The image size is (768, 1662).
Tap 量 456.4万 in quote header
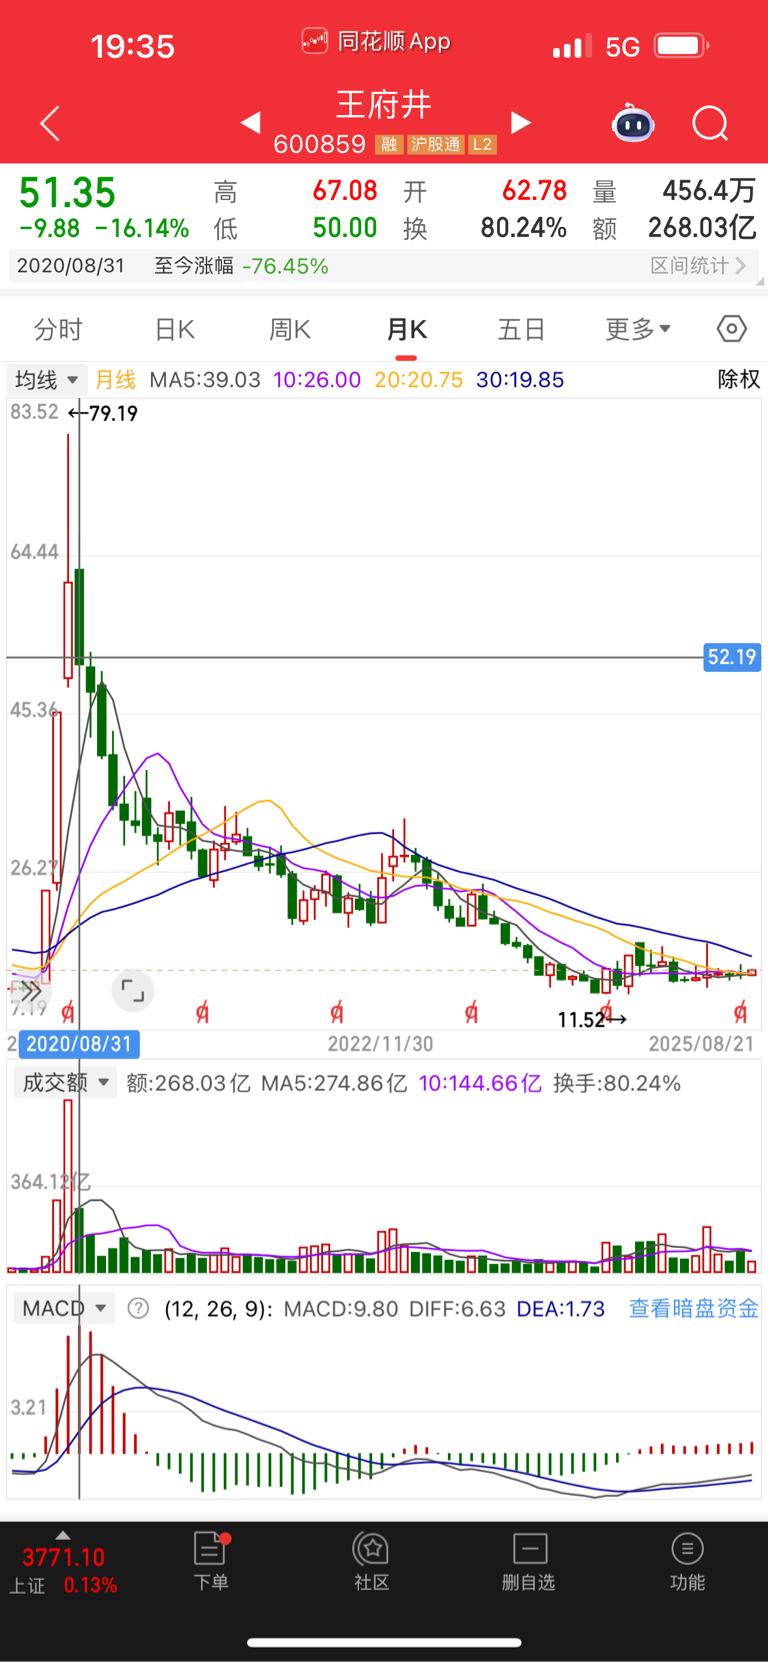click(x=674, y=190)
